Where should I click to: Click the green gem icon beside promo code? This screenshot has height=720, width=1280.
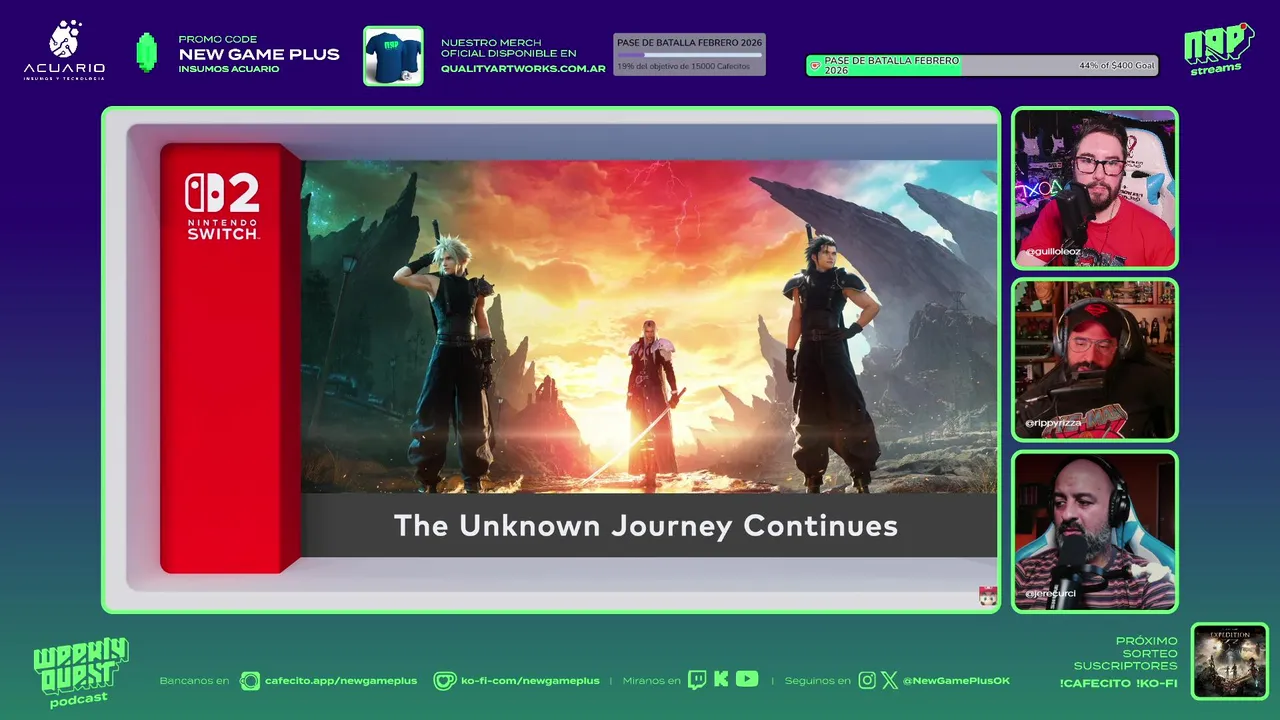147,53
